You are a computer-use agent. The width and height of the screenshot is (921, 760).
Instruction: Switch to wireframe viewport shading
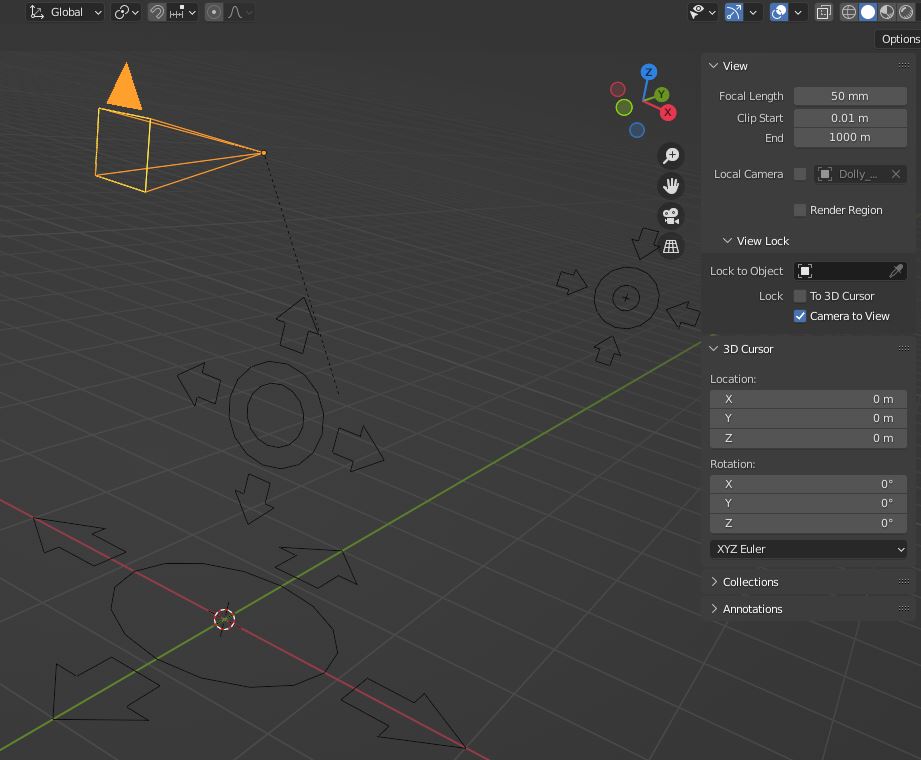[849, 11]
